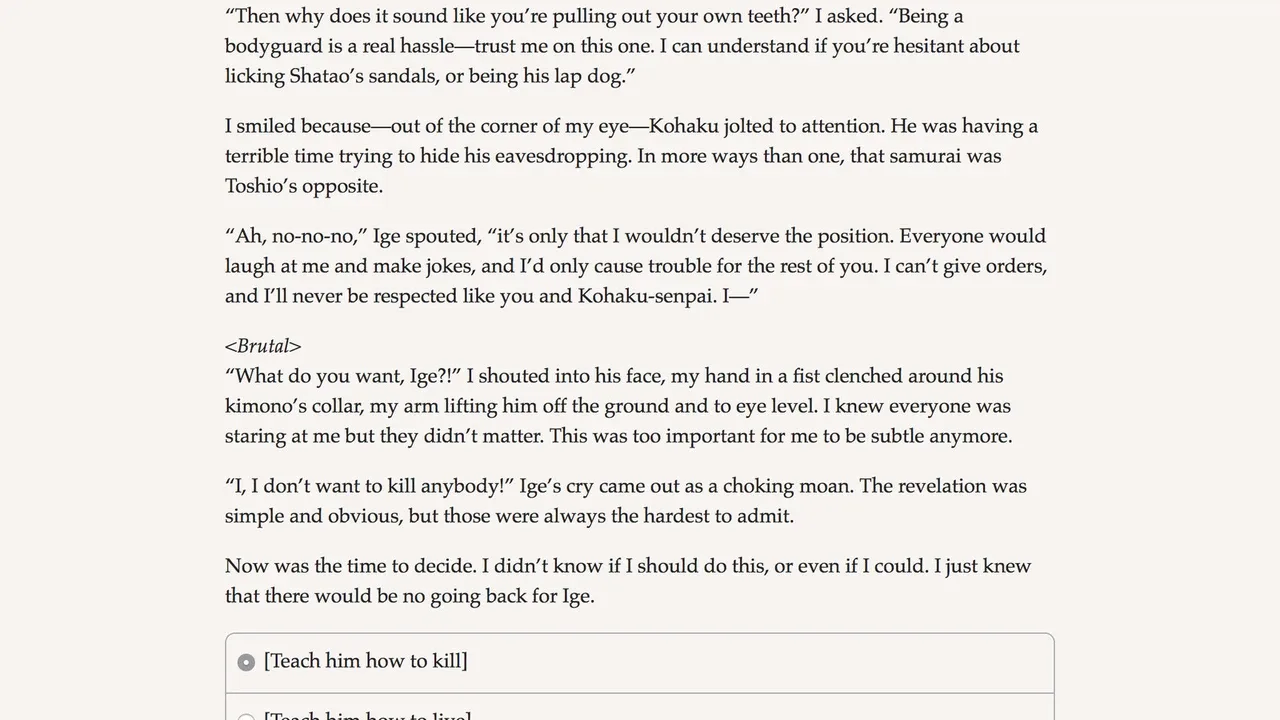Screen dimensions: 1280x720
Task: Click the words "Toshio's opposite"
Action: (304, 186)
